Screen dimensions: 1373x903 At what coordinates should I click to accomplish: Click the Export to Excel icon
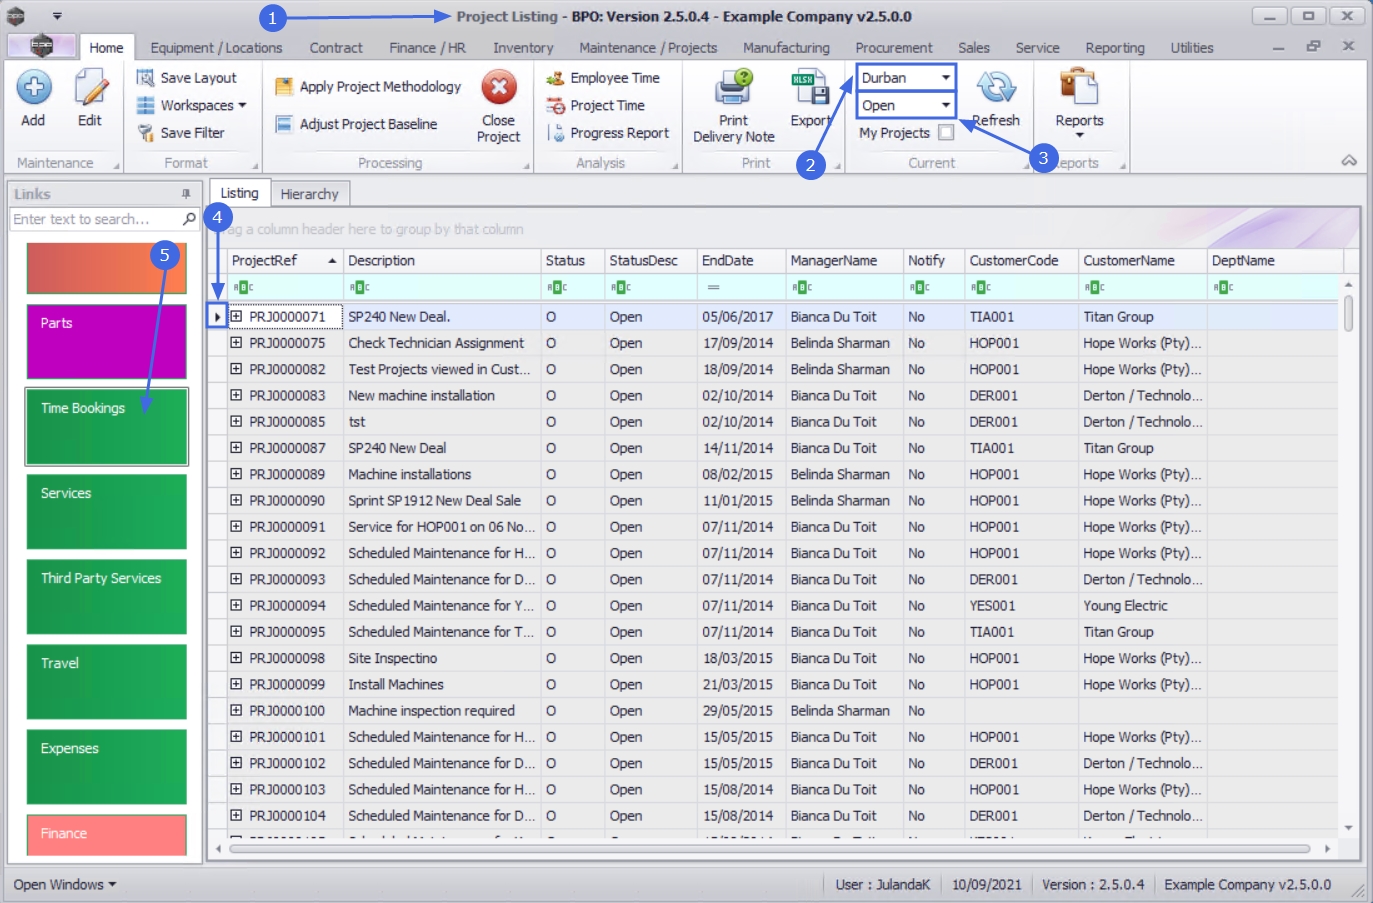[810, 89]
